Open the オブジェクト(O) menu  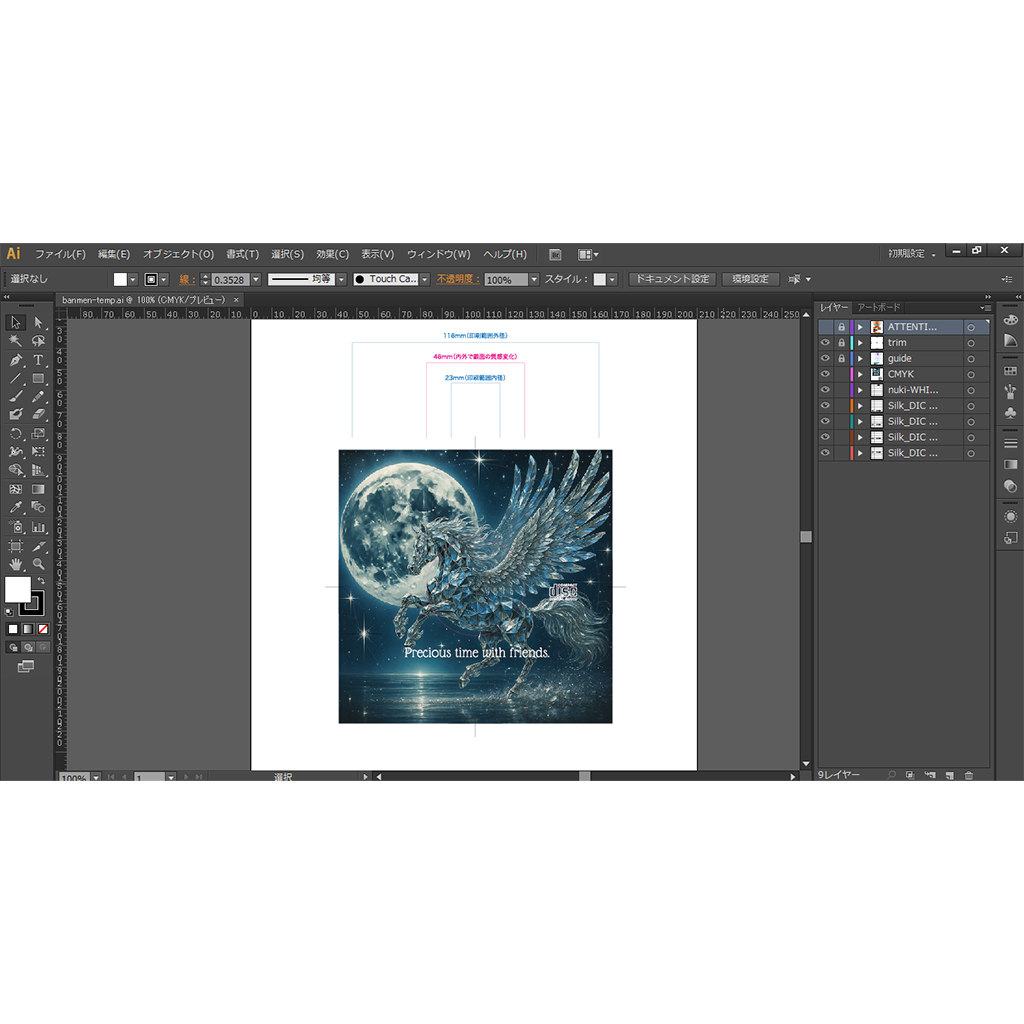pyautogui.click(x=178, y=254)
